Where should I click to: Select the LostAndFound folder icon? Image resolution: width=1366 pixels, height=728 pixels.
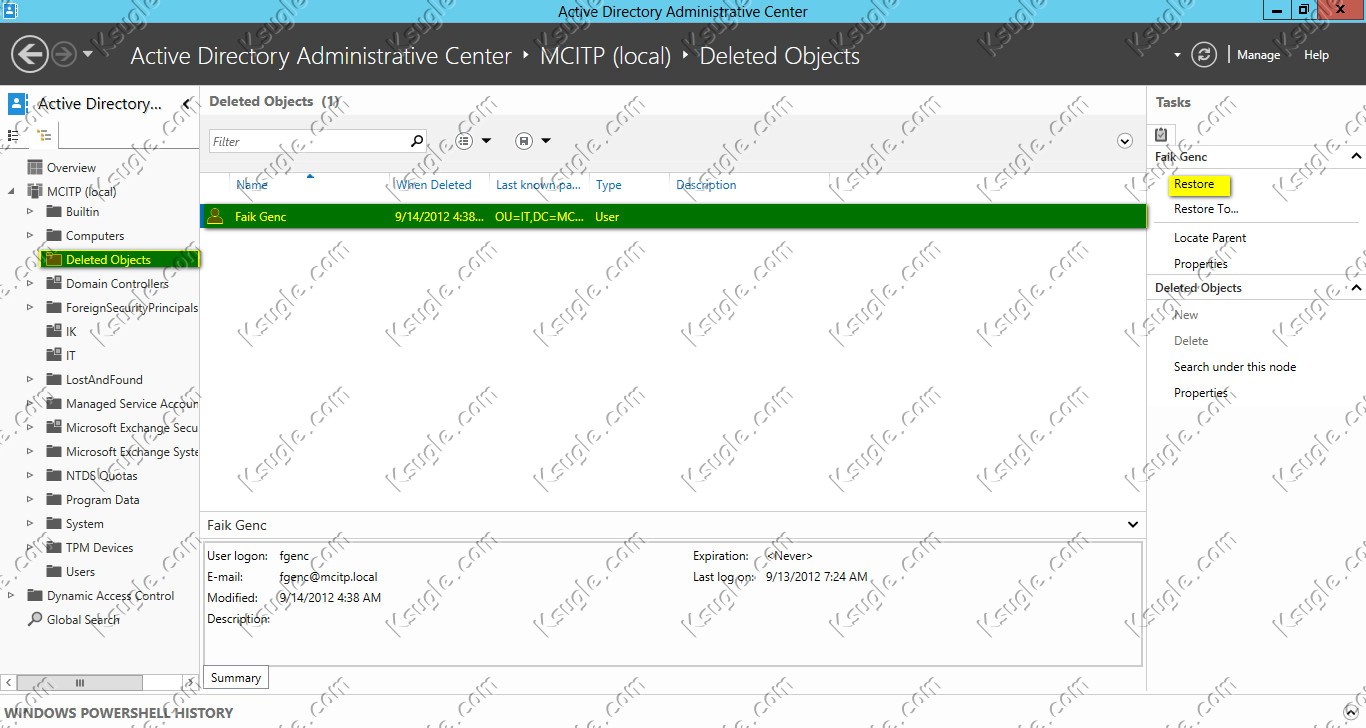click(54, 379)
